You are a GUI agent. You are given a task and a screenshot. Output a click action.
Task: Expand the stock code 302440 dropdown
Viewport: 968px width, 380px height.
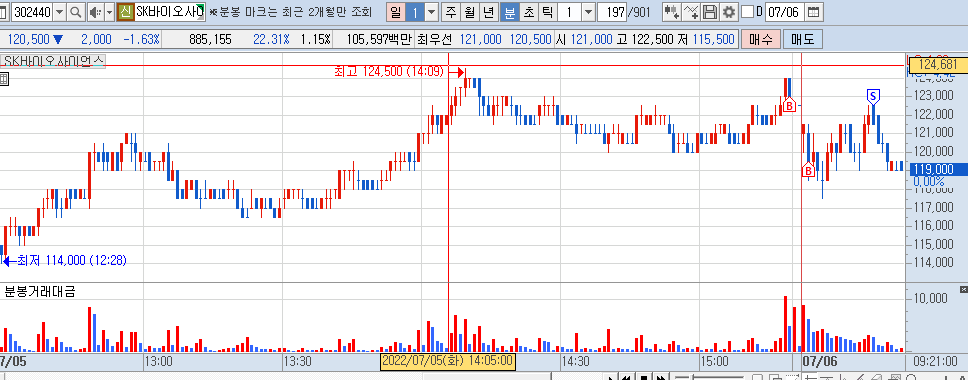pos(59,12)
